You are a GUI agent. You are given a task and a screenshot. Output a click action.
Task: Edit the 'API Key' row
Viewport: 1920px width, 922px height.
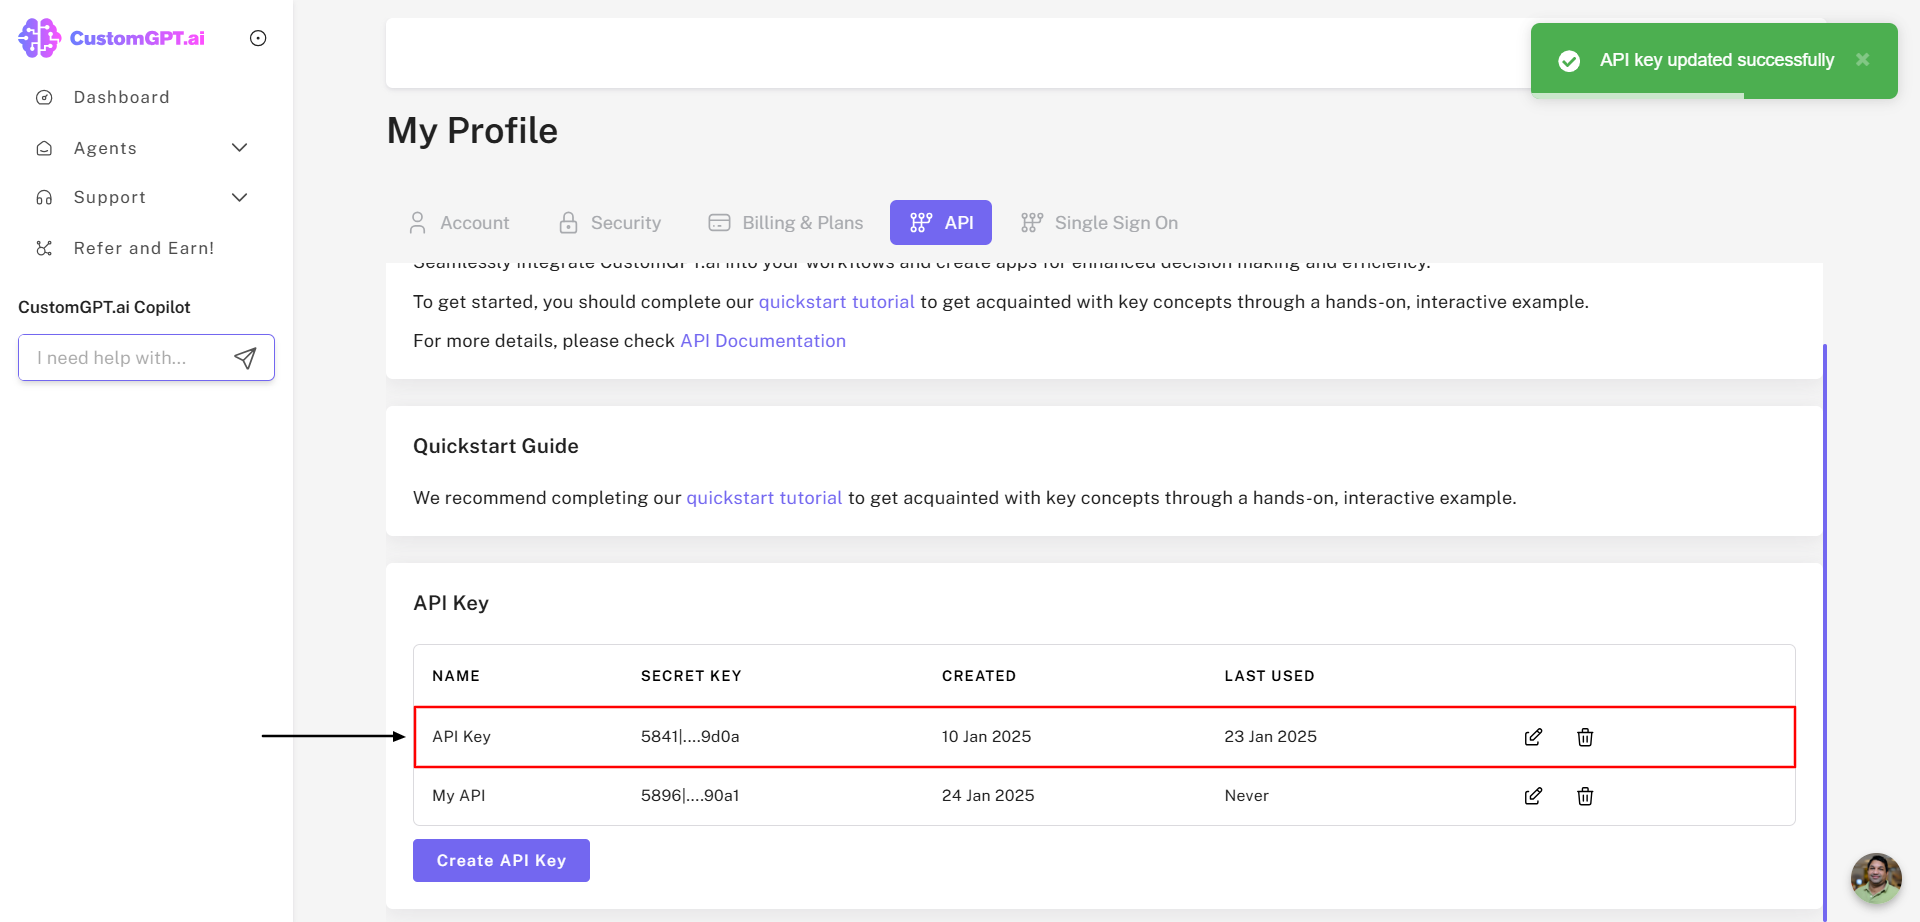[1533, 737]
